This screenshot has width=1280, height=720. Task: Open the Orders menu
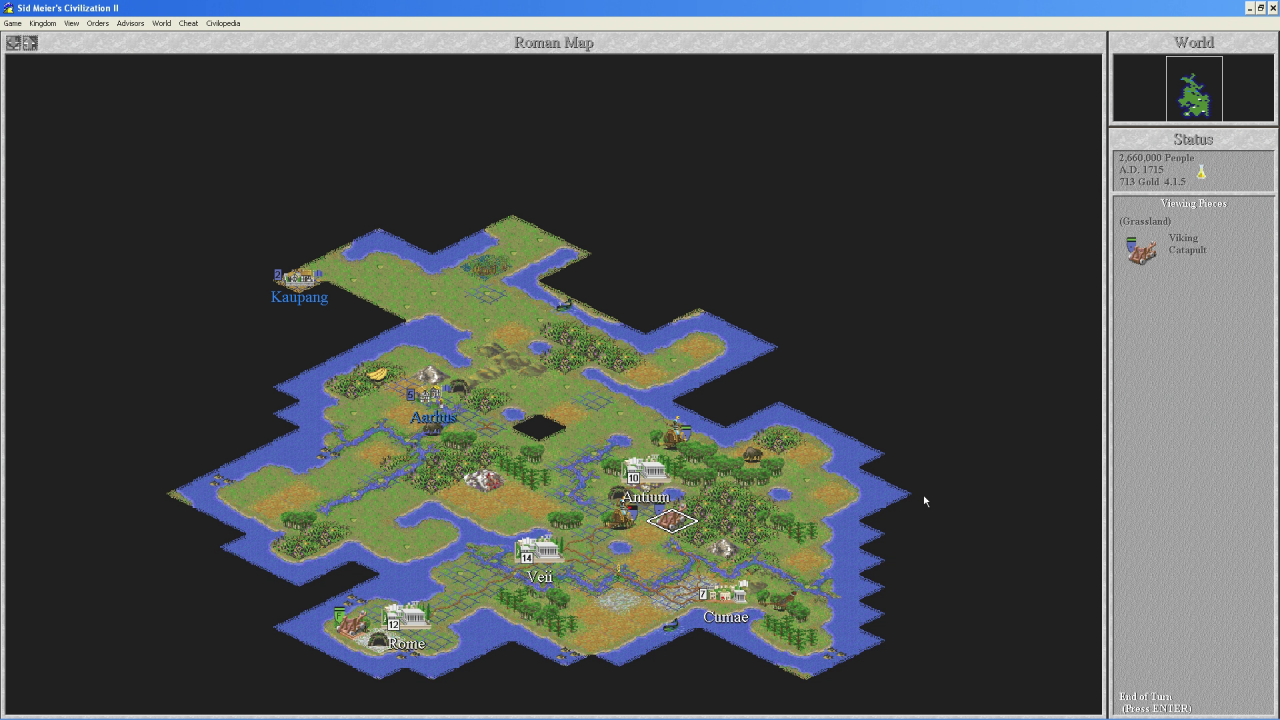98,23
